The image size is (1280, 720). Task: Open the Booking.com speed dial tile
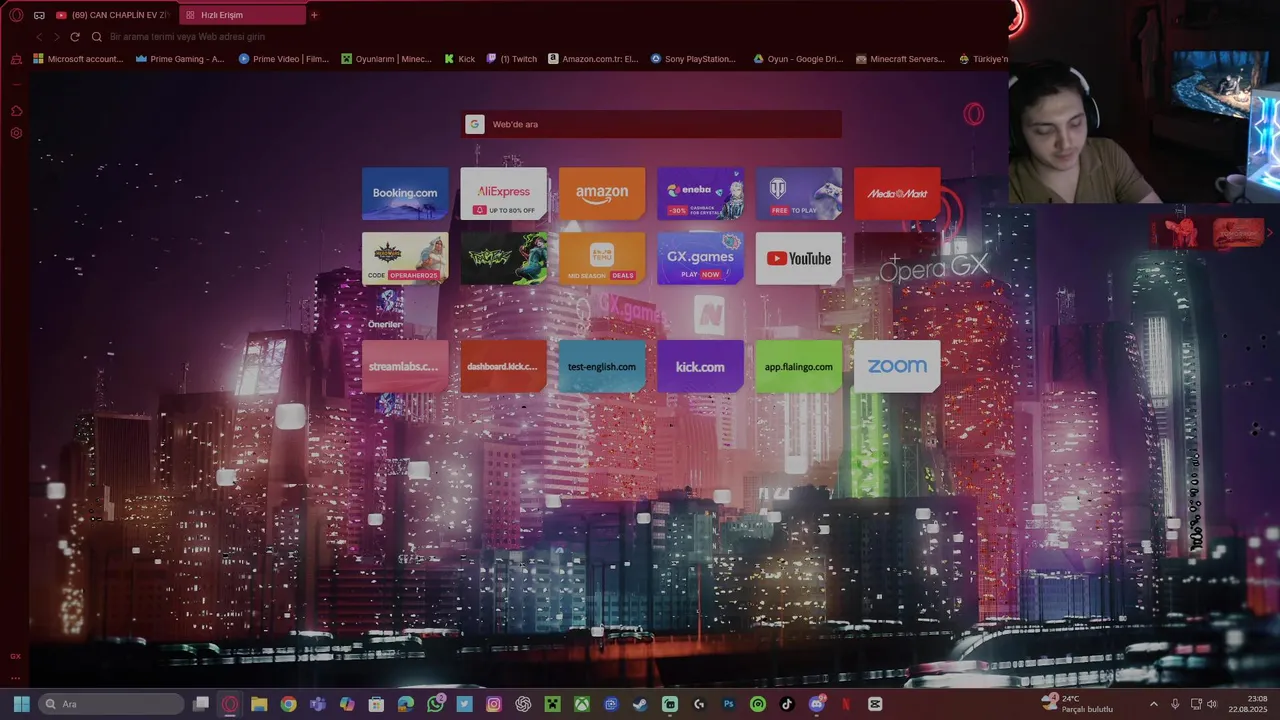[x=405, y=193]
